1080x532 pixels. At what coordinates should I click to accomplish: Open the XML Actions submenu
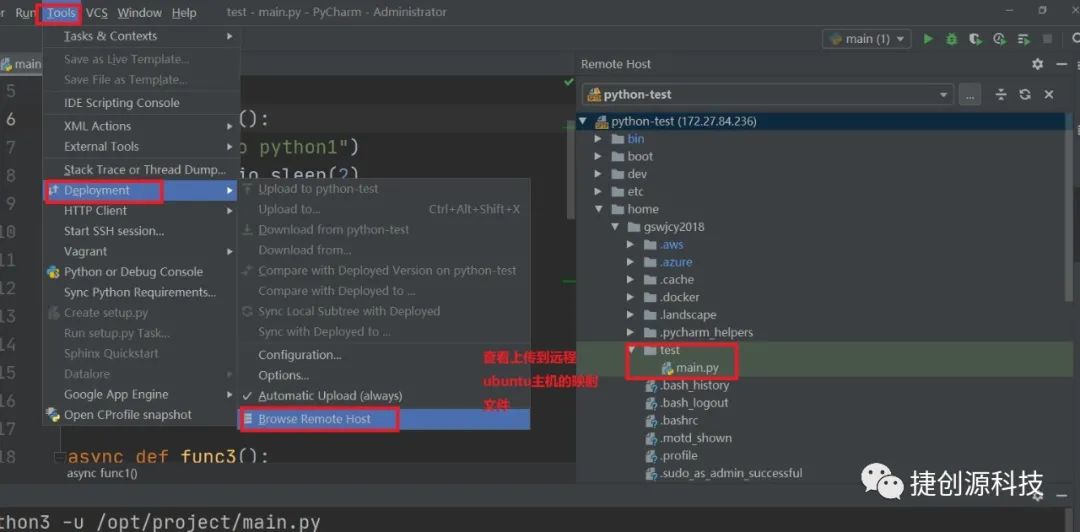tap(141, 126)
